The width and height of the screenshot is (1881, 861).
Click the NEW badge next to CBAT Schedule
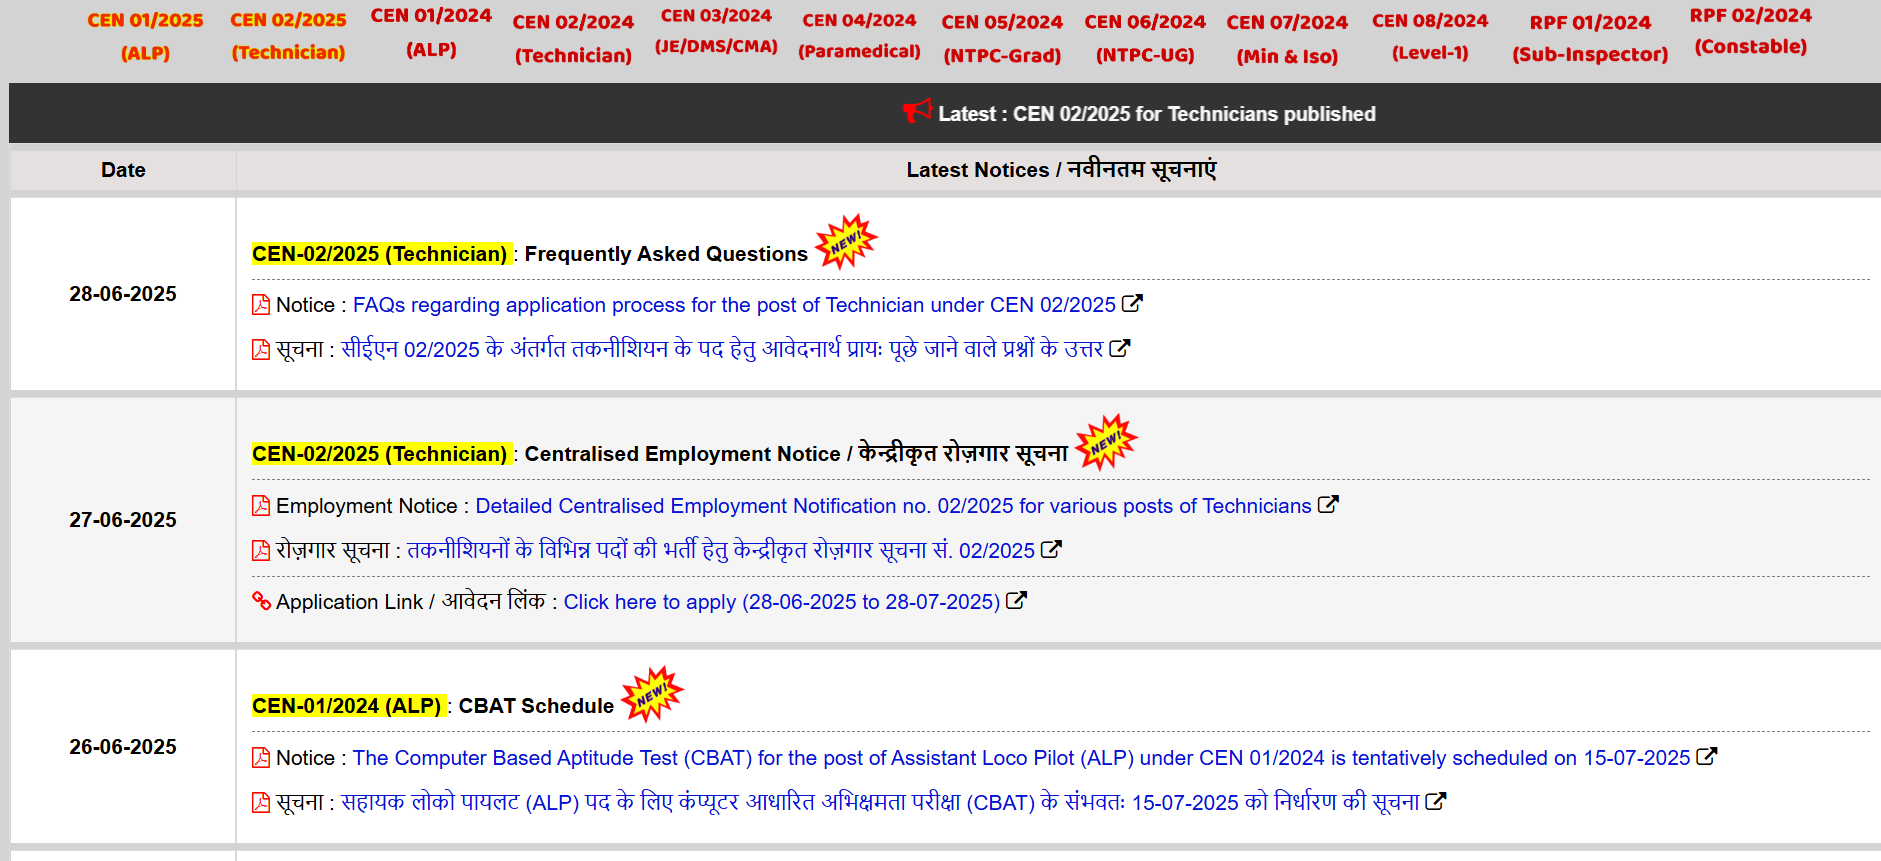(652, 694)
